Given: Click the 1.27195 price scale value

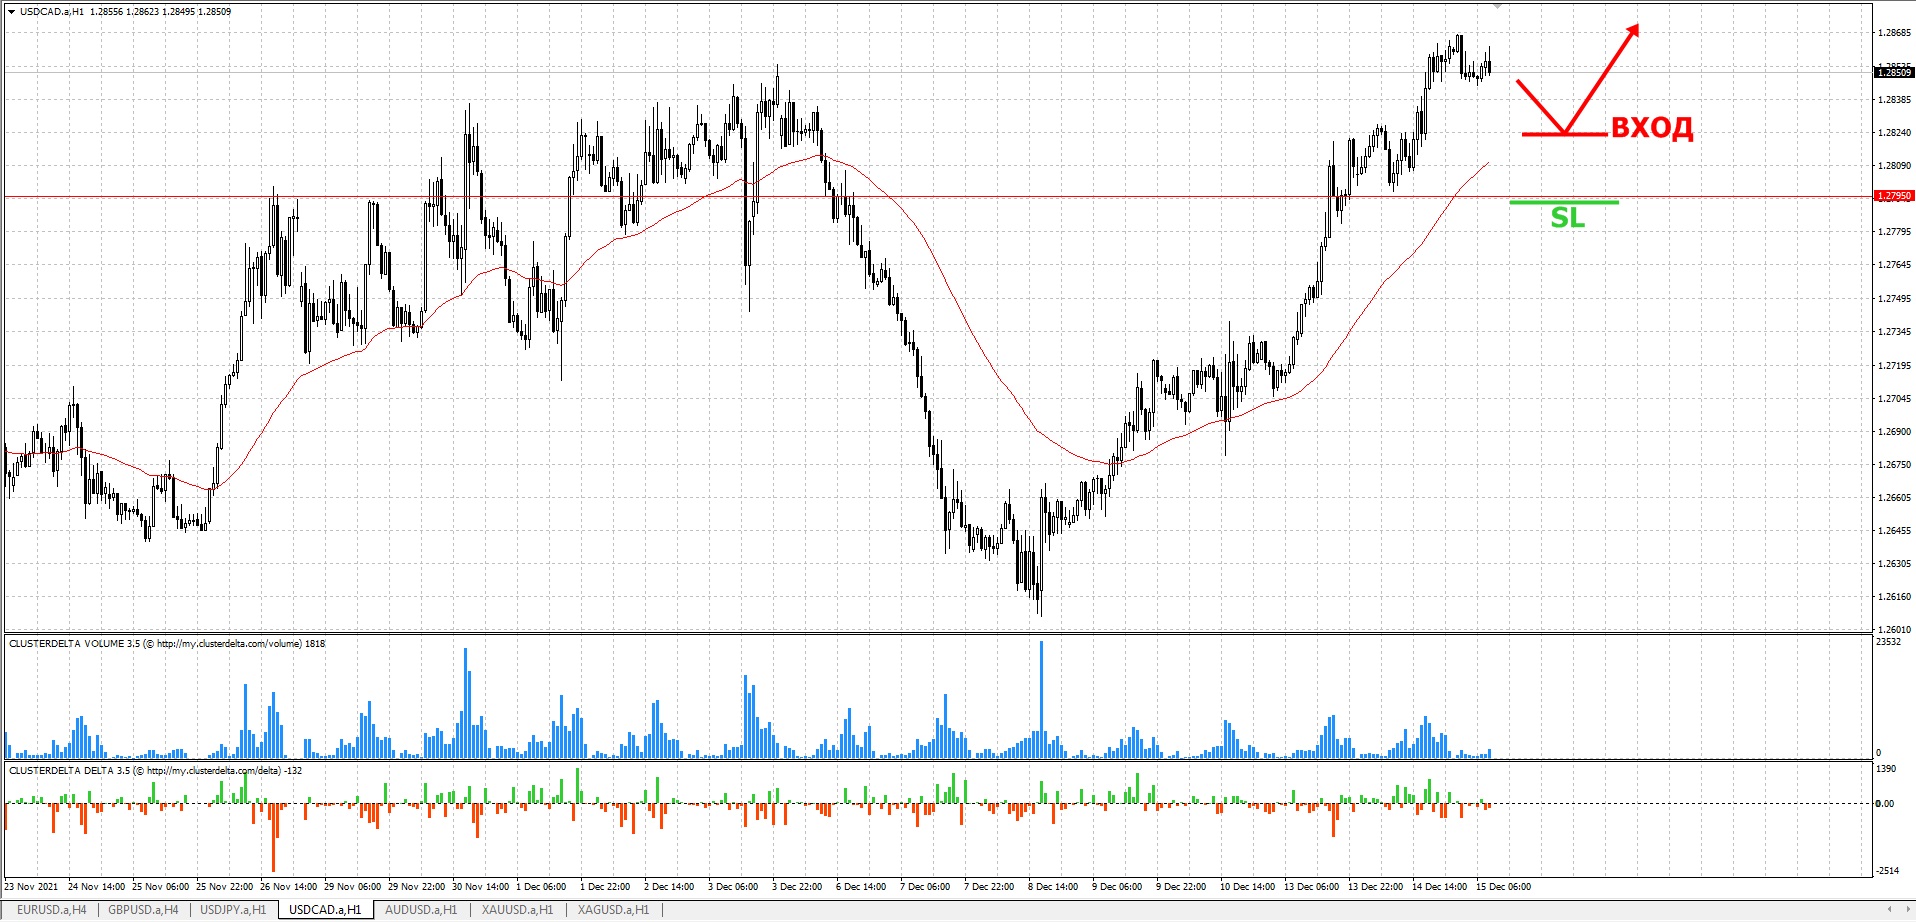Looking at the screenshot, I should [x=1894, y=366].
